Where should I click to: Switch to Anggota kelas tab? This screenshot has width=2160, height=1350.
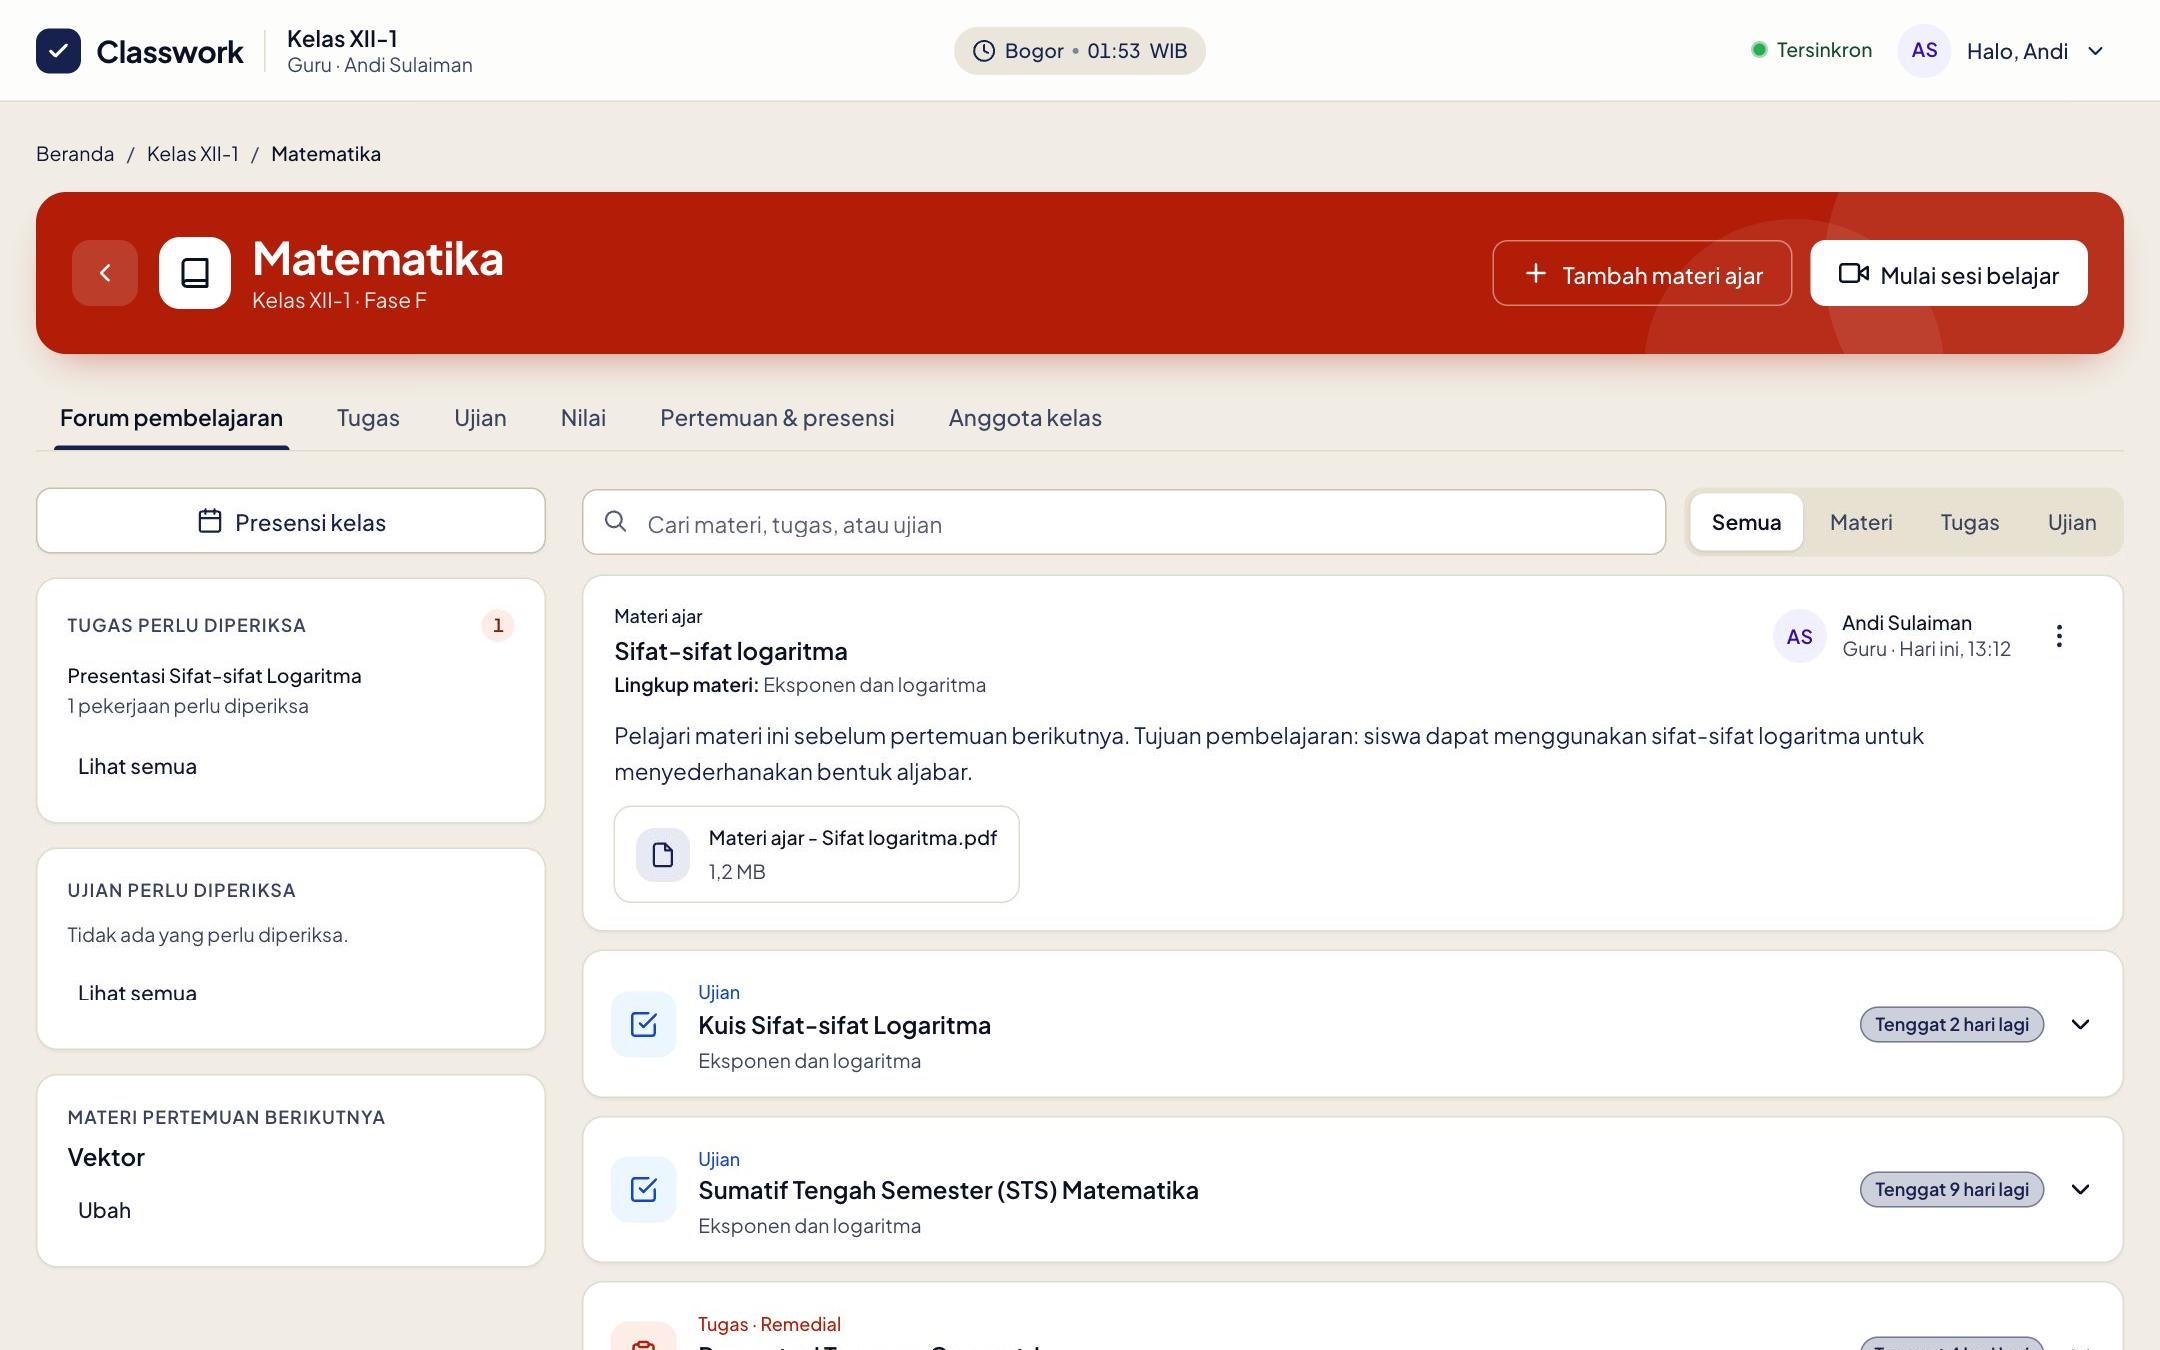(x=1025, y=418)
